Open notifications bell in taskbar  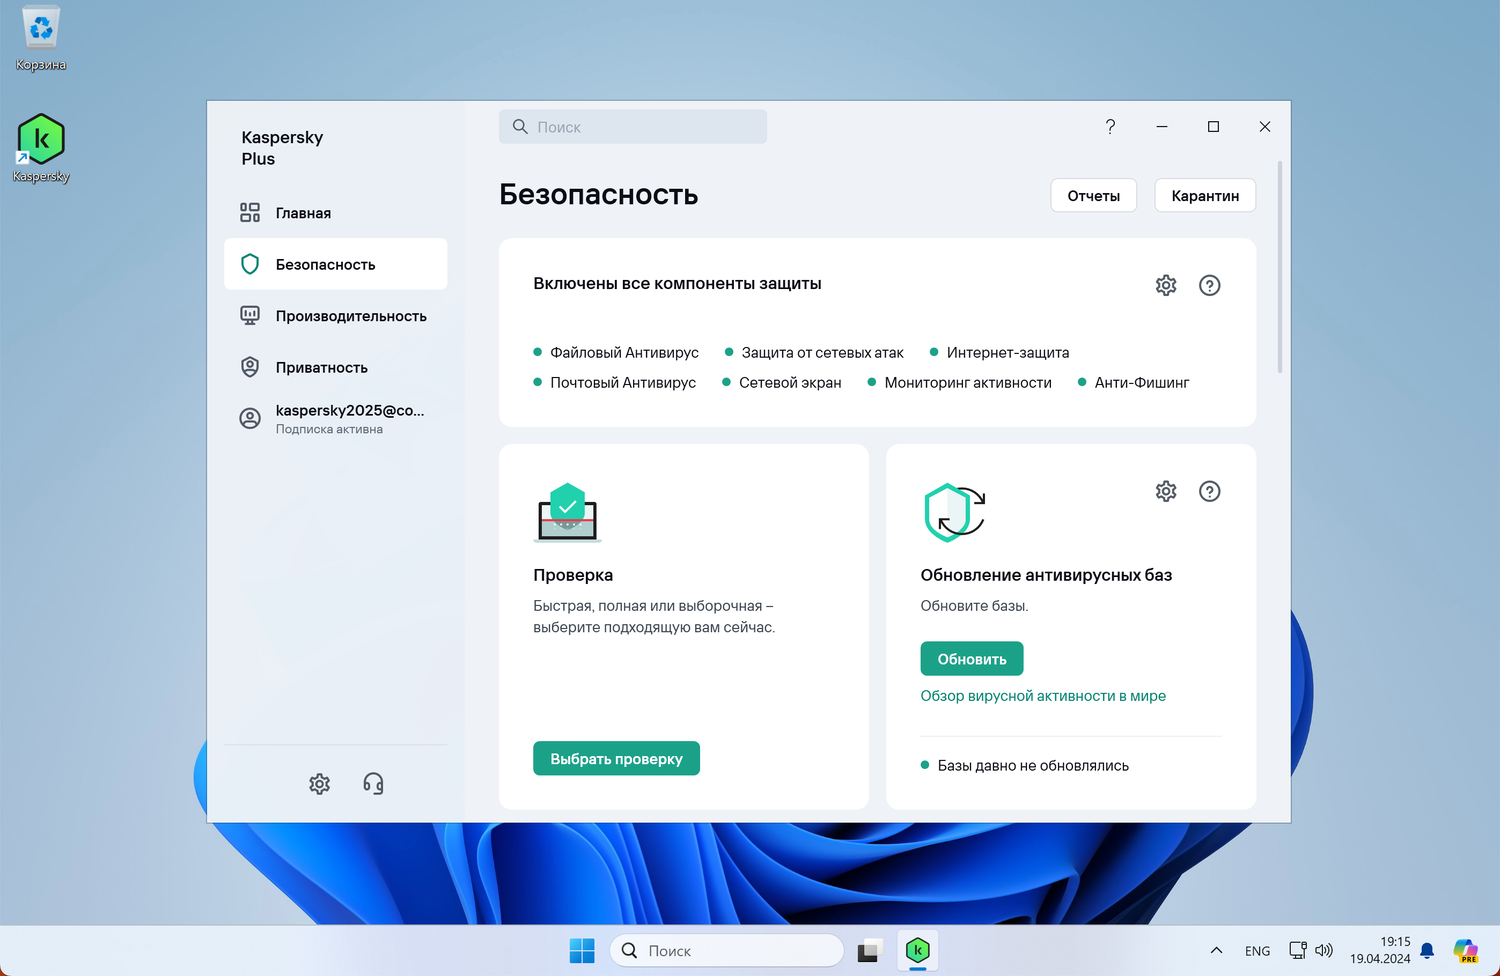pyautogui.click(x=1427, y=951)
